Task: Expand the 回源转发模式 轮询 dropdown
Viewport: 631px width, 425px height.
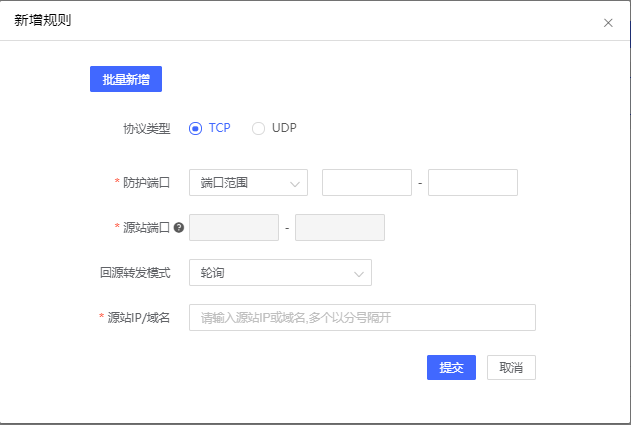Action: (280, 273)
